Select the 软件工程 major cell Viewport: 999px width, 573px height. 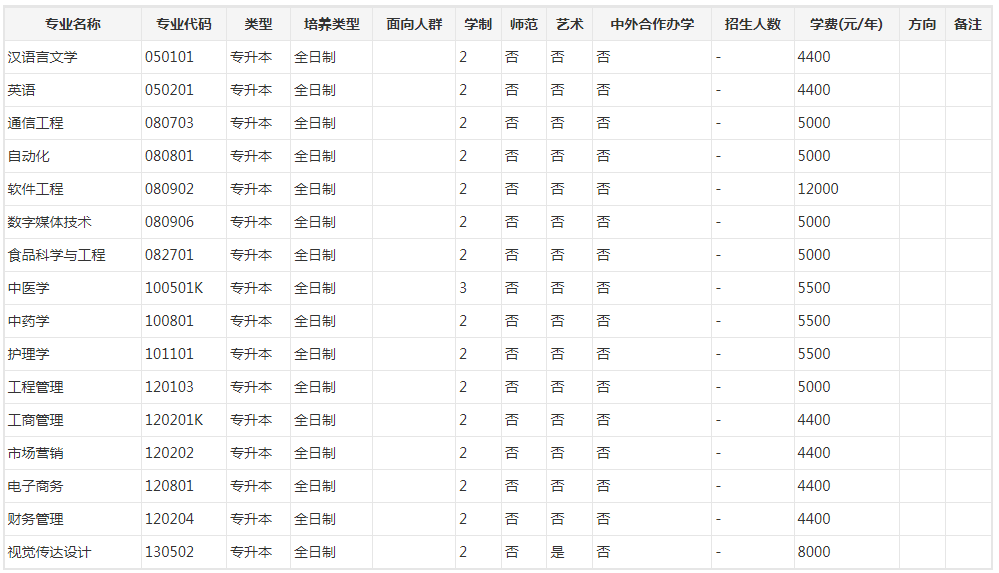pyautogui.click(x=35, y=189)
